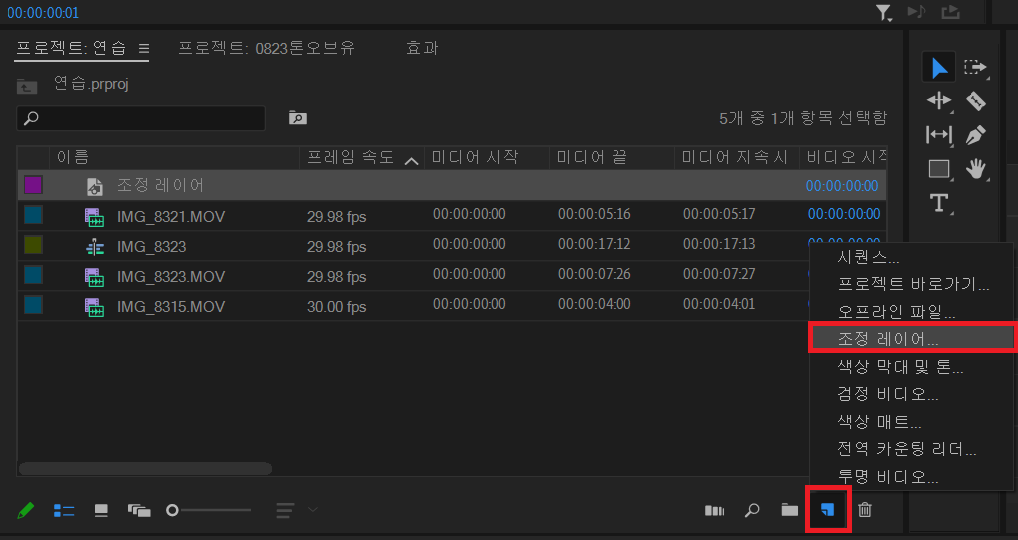
Task: Sort by 프레임 속도 column header
Action: tap(362, 158)
